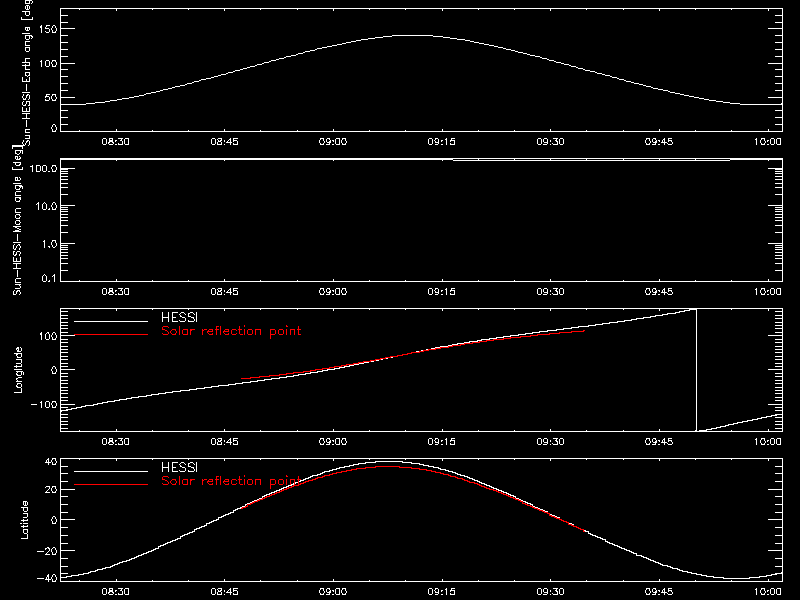Click the red legend line in Latitude plot

point(111,485)
